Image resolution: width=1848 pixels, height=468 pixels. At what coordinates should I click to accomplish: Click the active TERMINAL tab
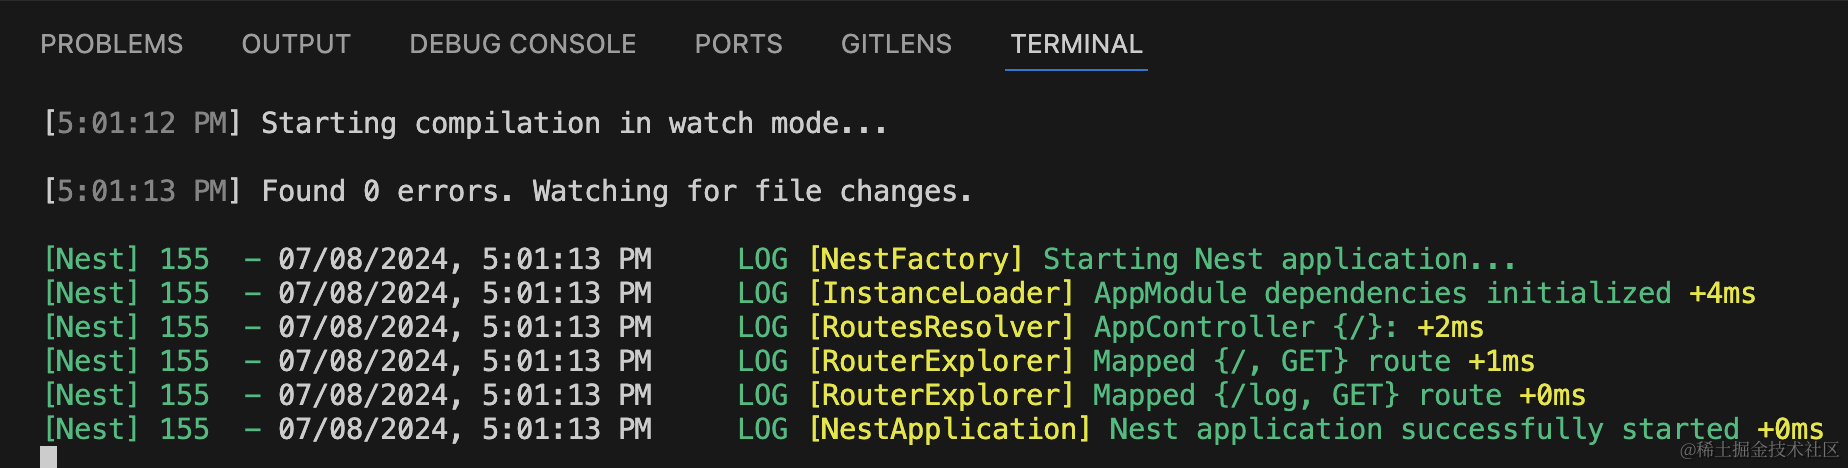click(x=1076, y=44)
